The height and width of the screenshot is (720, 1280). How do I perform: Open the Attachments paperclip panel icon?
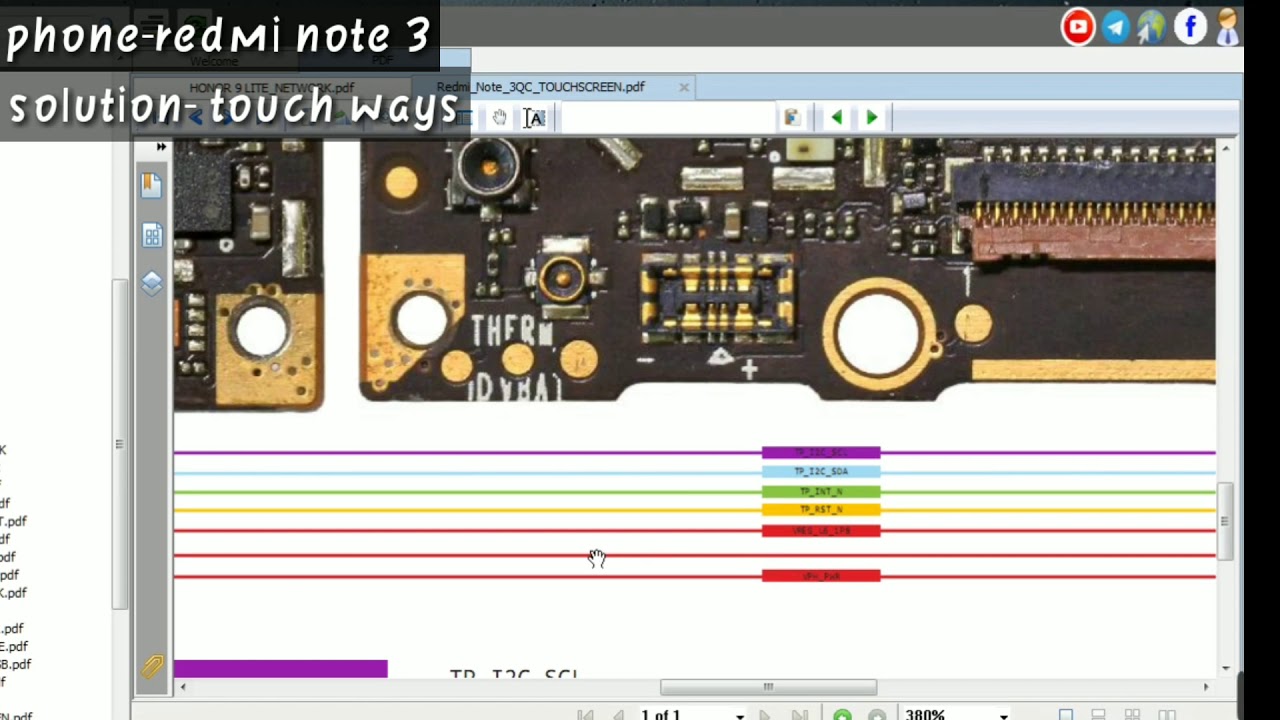pos(152,666)
